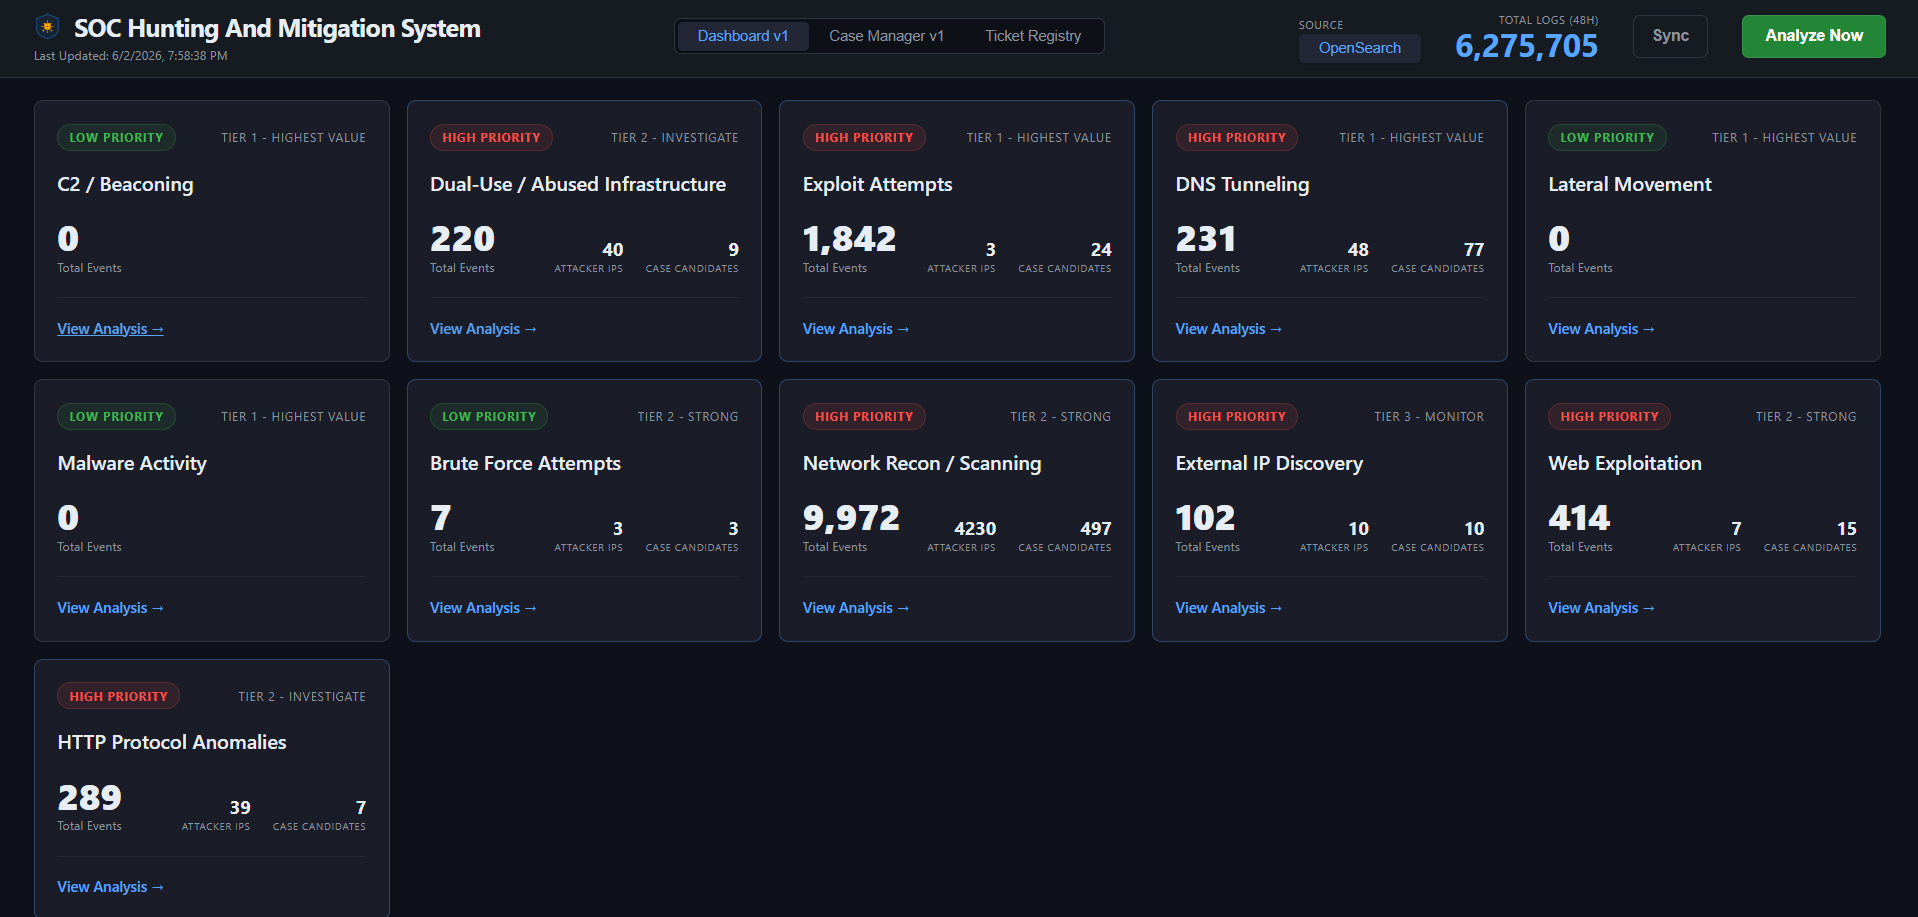
Task: Click the 77 case candidates value
Action: 1474,250
